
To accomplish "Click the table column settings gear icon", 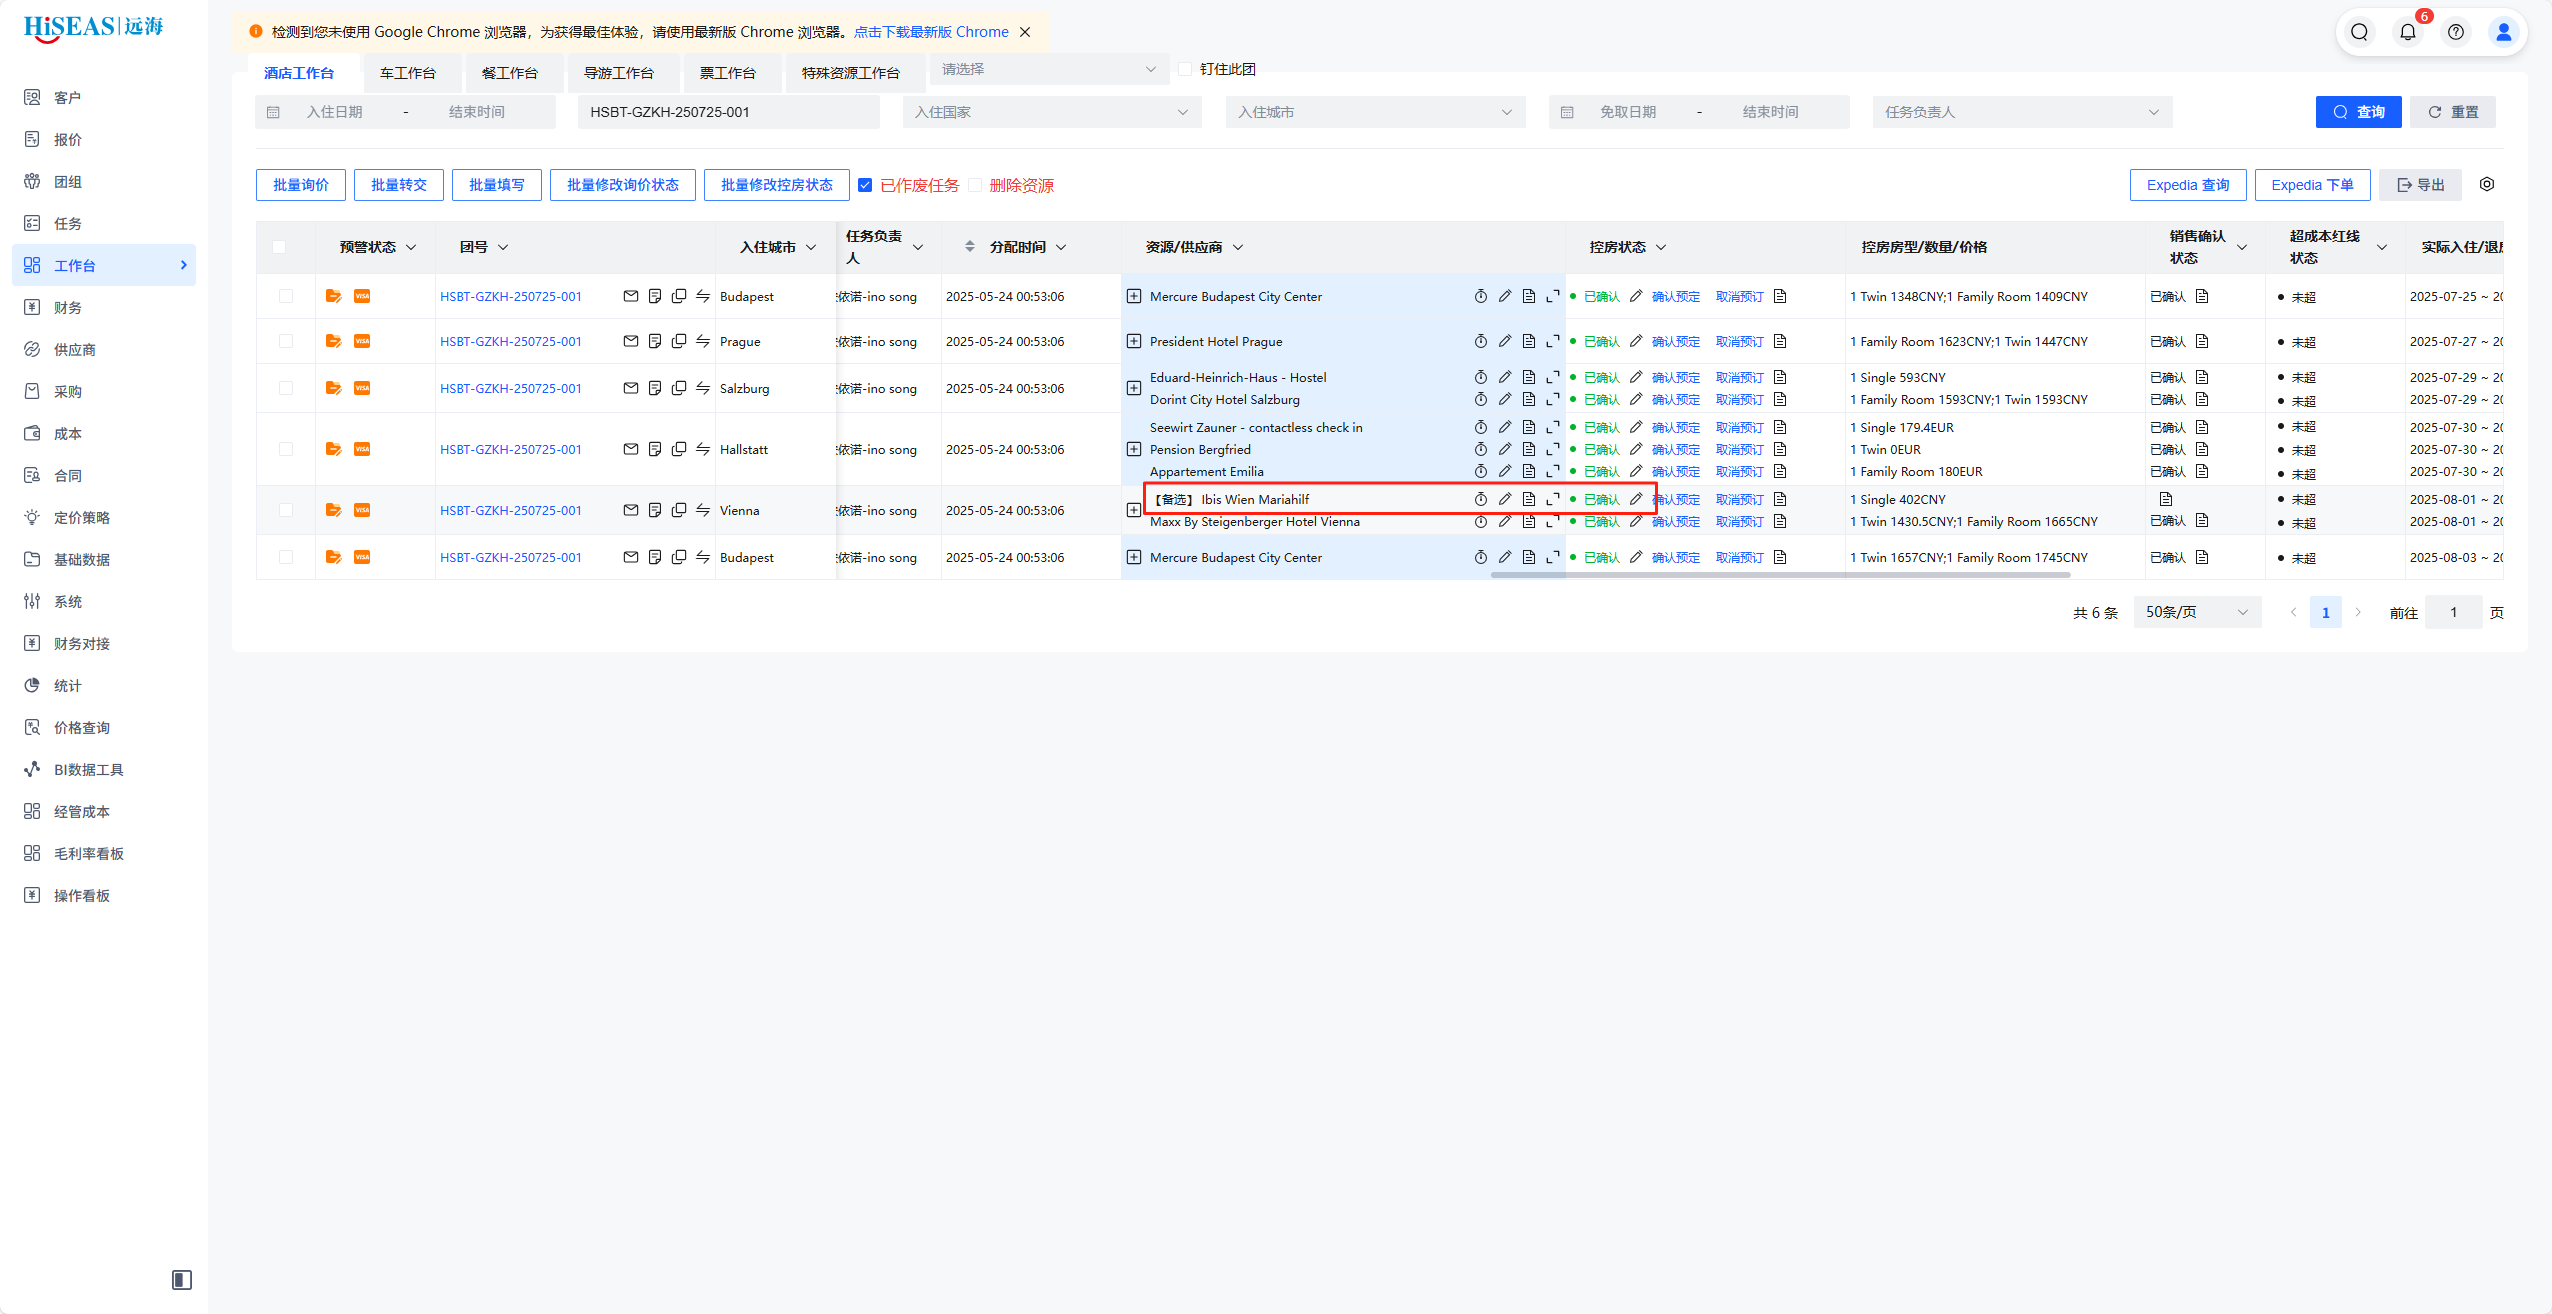I will point(2487,184).
